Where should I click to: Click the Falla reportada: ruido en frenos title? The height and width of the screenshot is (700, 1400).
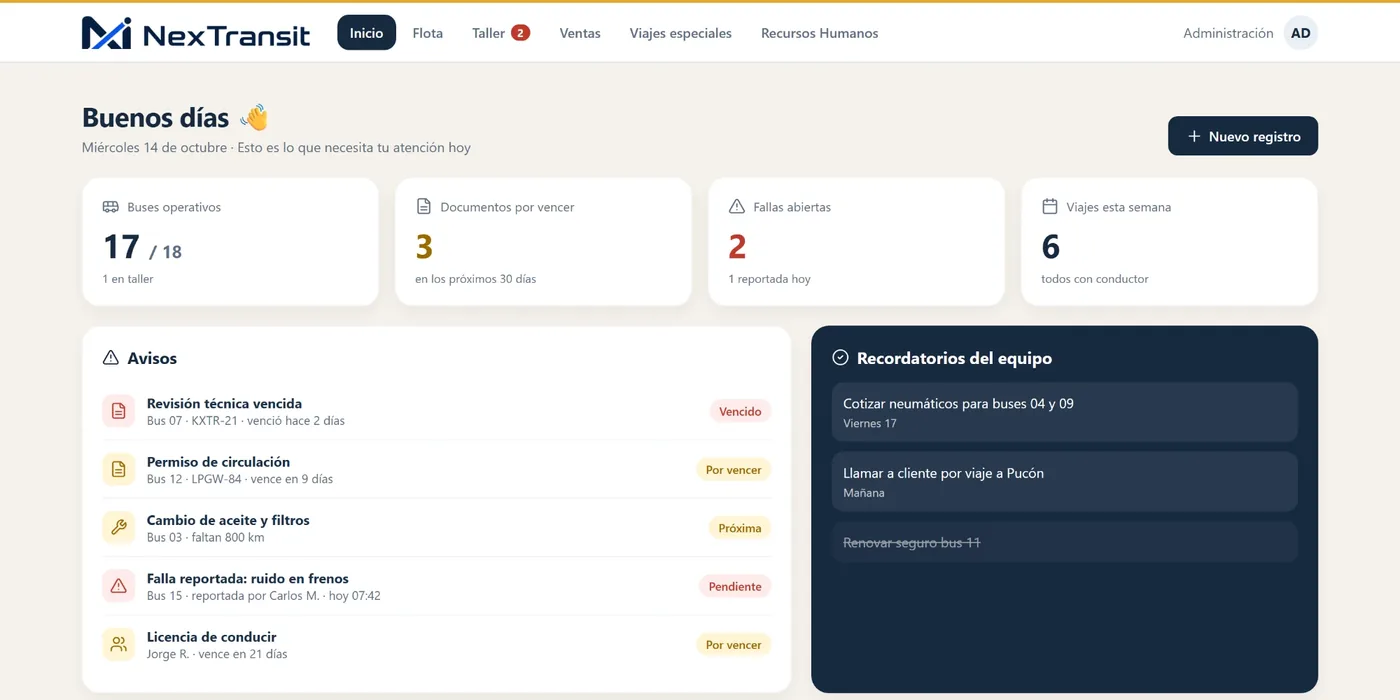(248, 579)
